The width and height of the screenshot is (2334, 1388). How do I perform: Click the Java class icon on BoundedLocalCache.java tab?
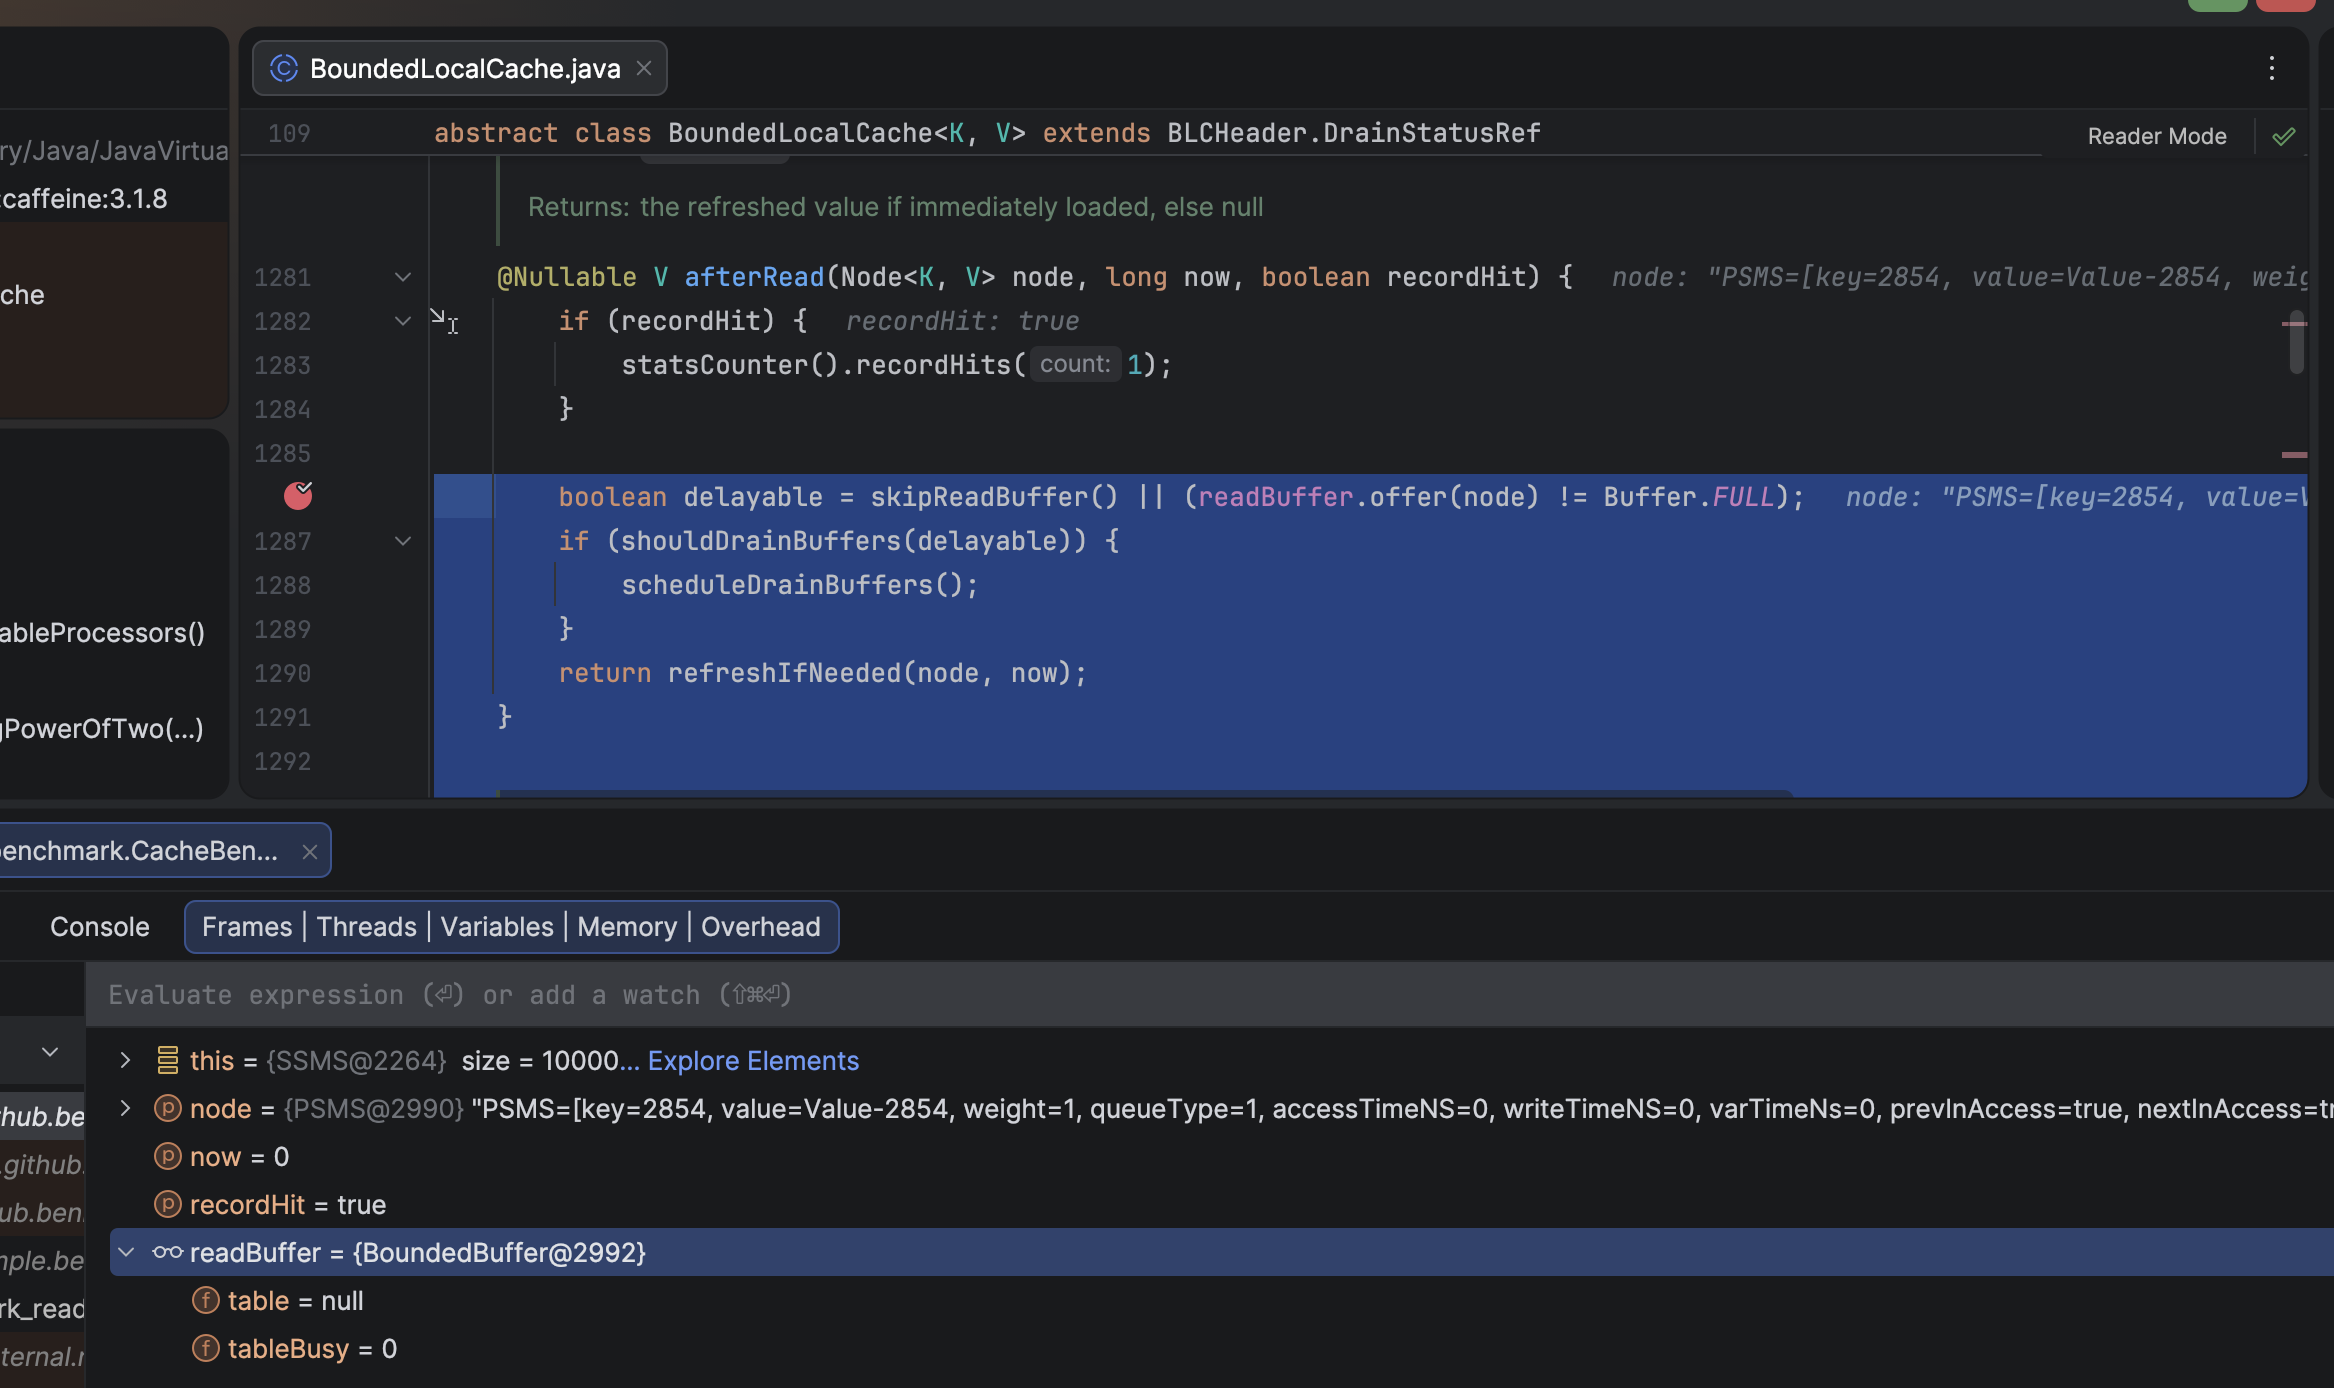[x=284, y=68]
